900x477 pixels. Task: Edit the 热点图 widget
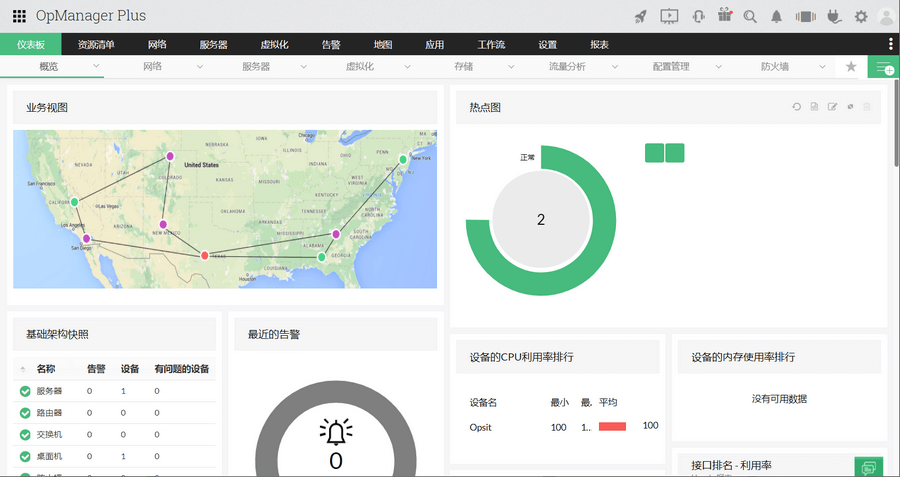(x=832, y=107)
